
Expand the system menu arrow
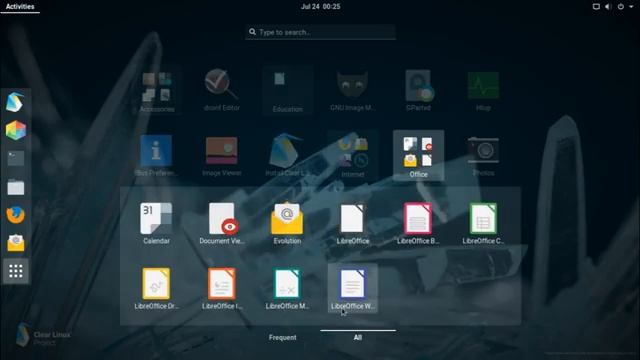pyautogui.click(x=631, y=7)
